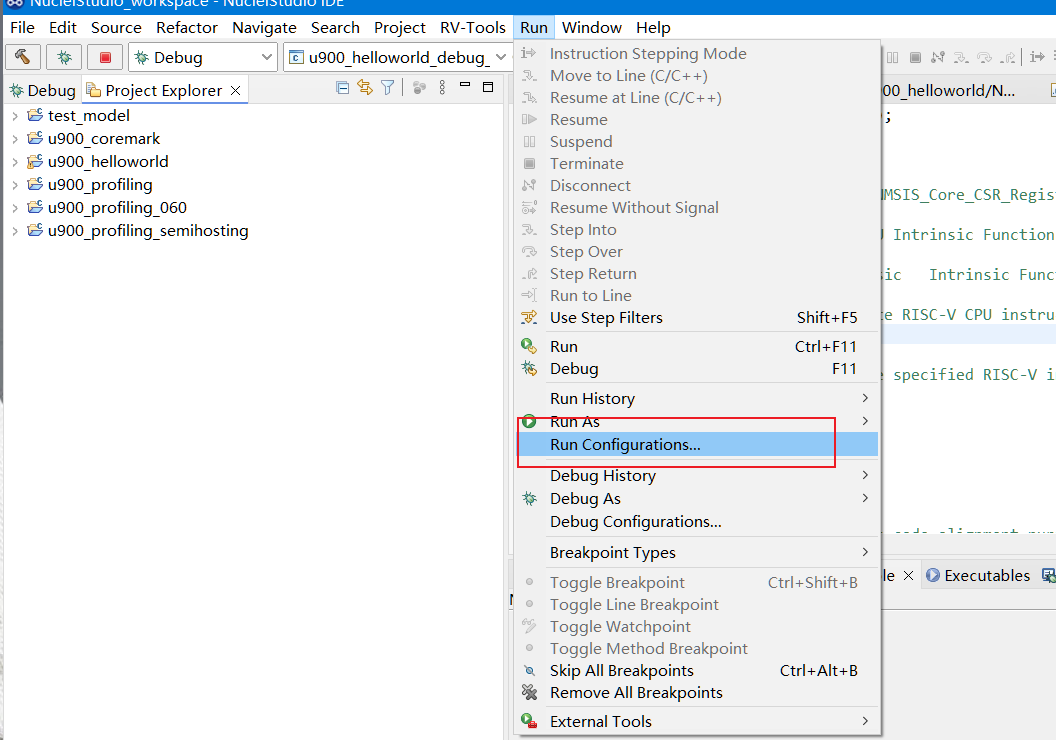The width and height of the screenshot is (1056, 740).
Task: Choose Debug Configurations... from Run menu
Action: tap(635, 522)
